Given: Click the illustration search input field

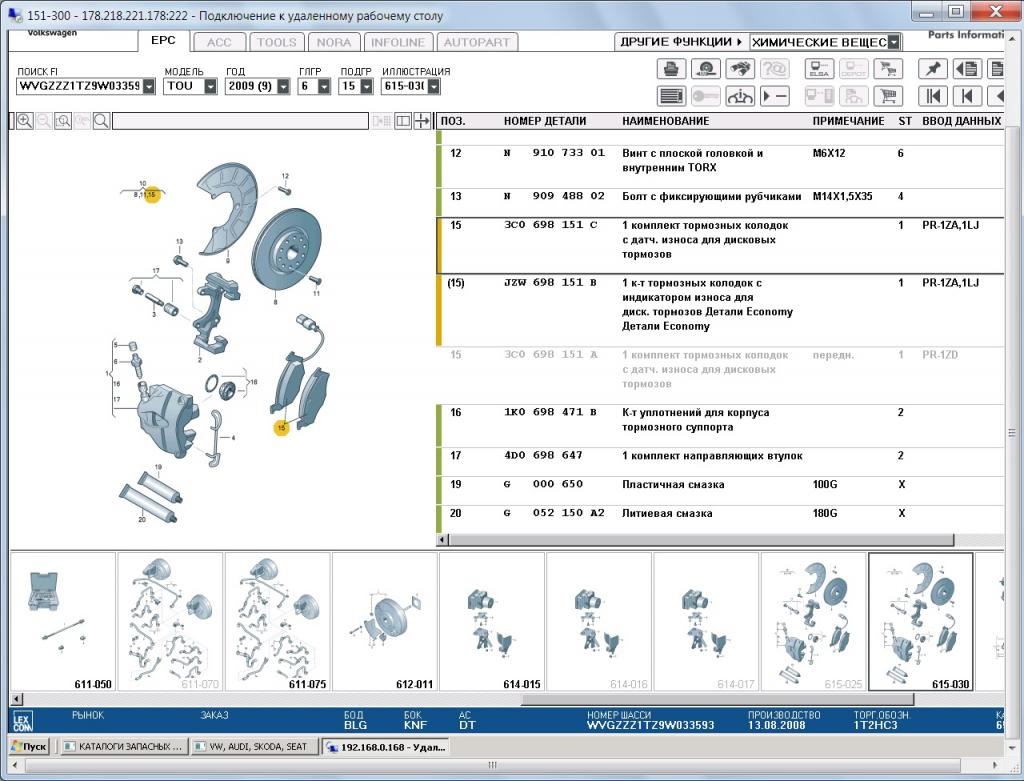Looking at the screenshot, I should pos(240,121).
